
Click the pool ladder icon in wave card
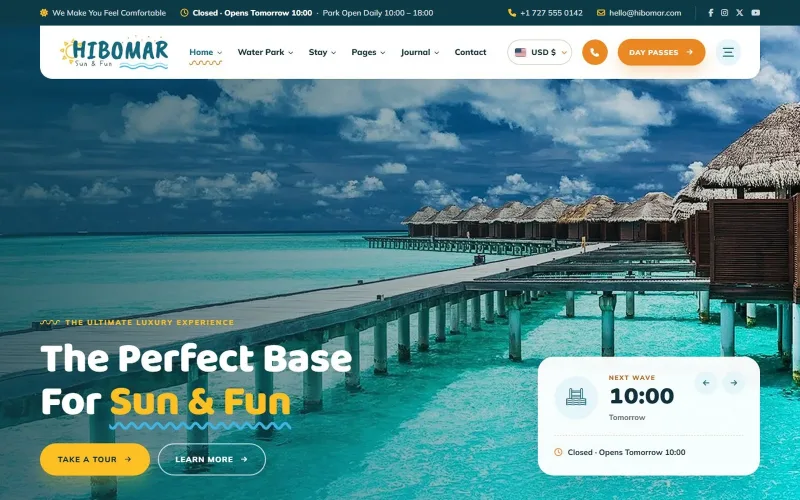(x=576, y=397)
